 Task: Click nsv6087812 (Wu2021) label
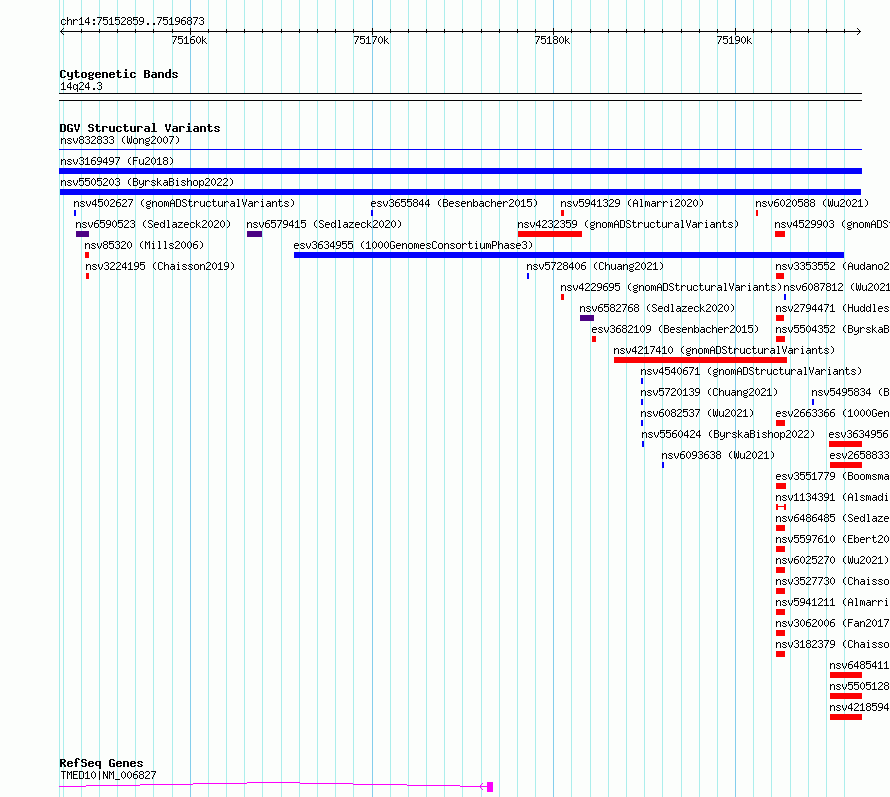click(836, 287)
